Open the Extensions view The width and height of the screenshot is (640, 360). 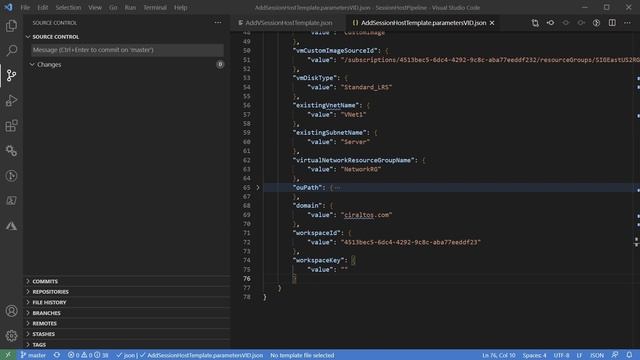11,125
